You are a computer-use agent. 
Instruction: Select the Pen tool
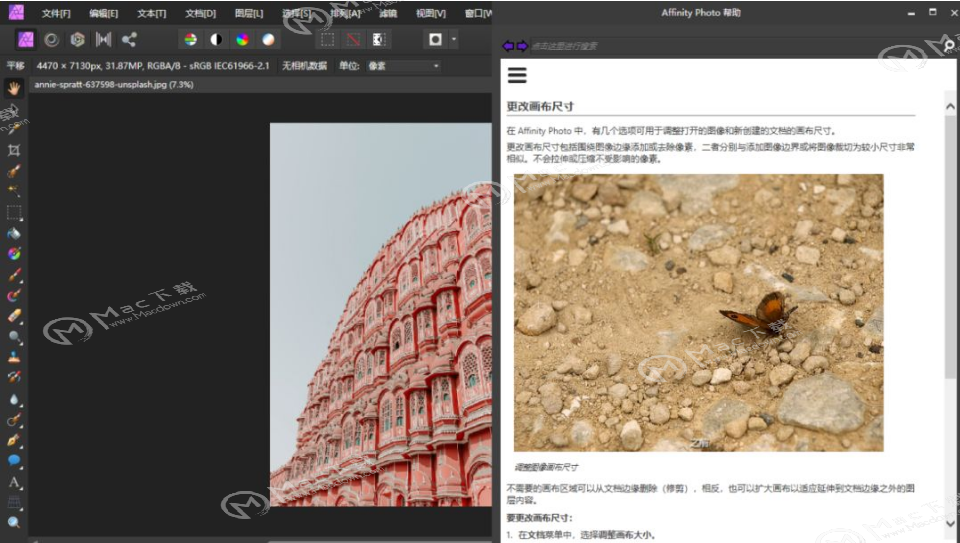13,440
